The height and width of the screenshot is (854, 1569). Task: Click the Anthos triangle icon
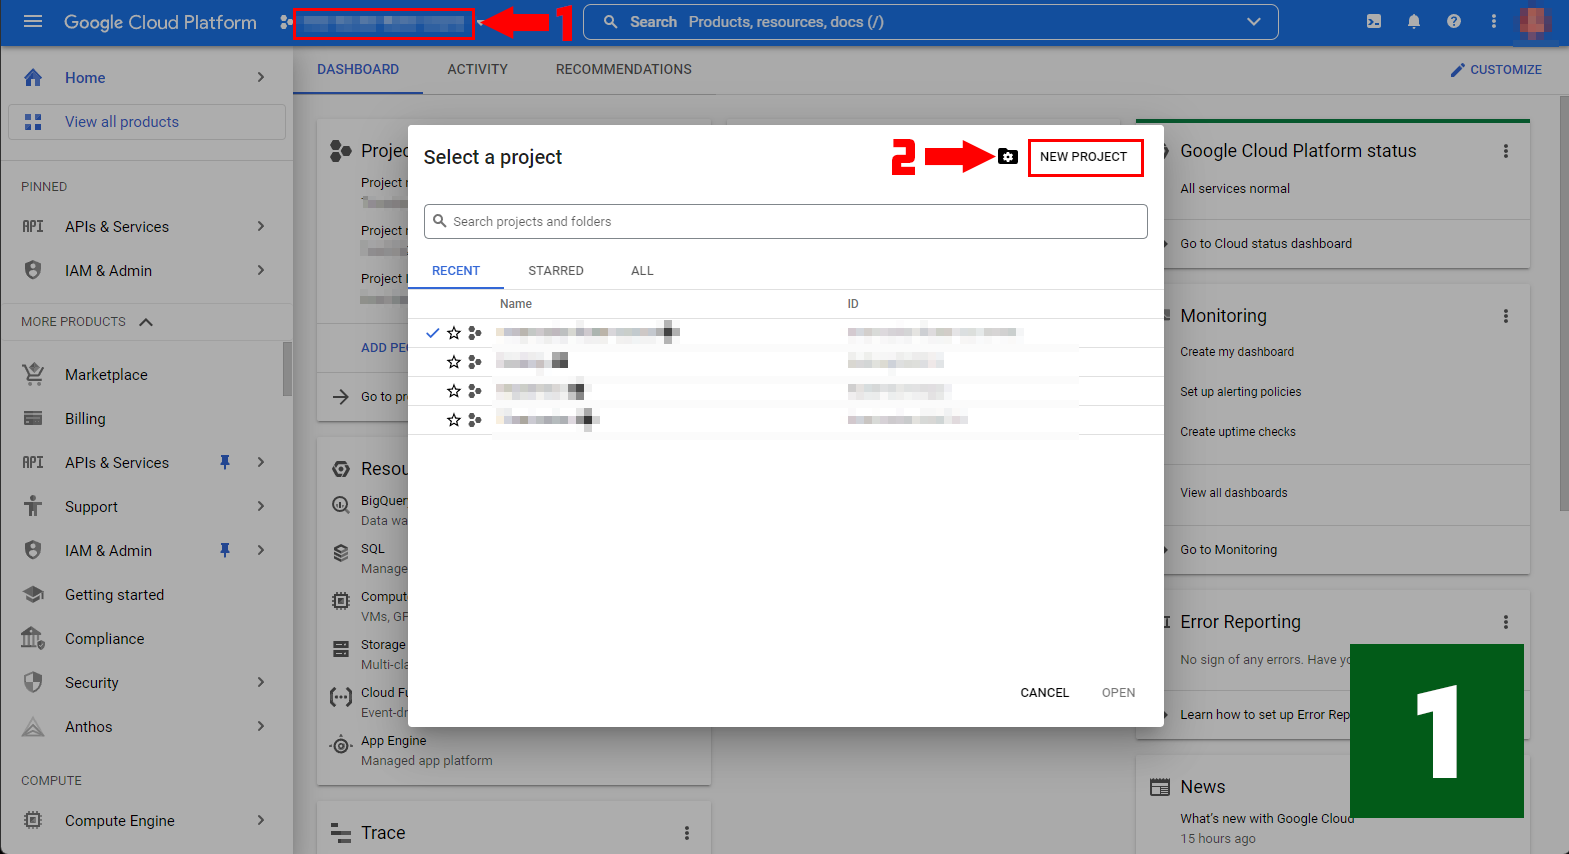pyautogui.click(x=33, y=726)
